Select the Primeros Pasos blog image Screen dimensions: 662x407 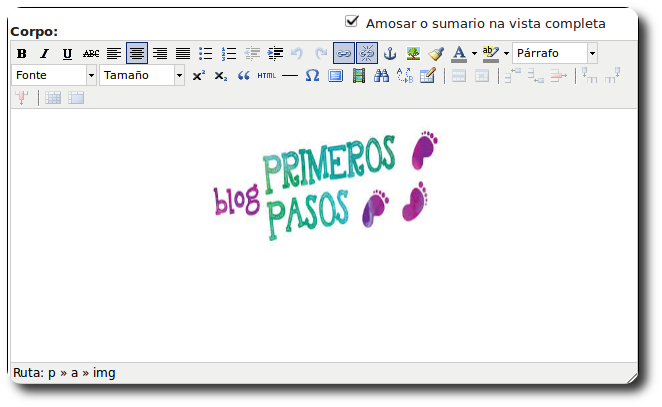pyautogui.click(x=326, y=185)
